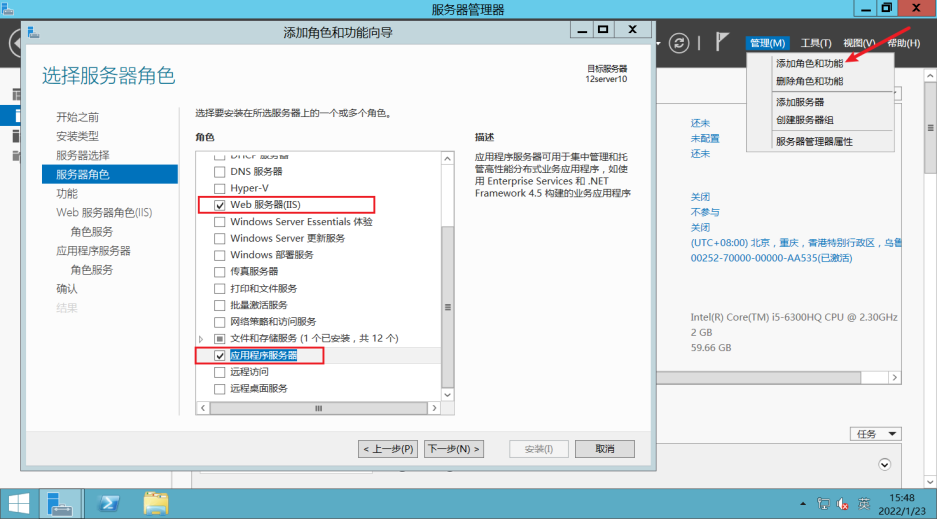Check the 批量激活服务 checkbox
Screen dimensions: 937x519
click(x=219, y=306)
